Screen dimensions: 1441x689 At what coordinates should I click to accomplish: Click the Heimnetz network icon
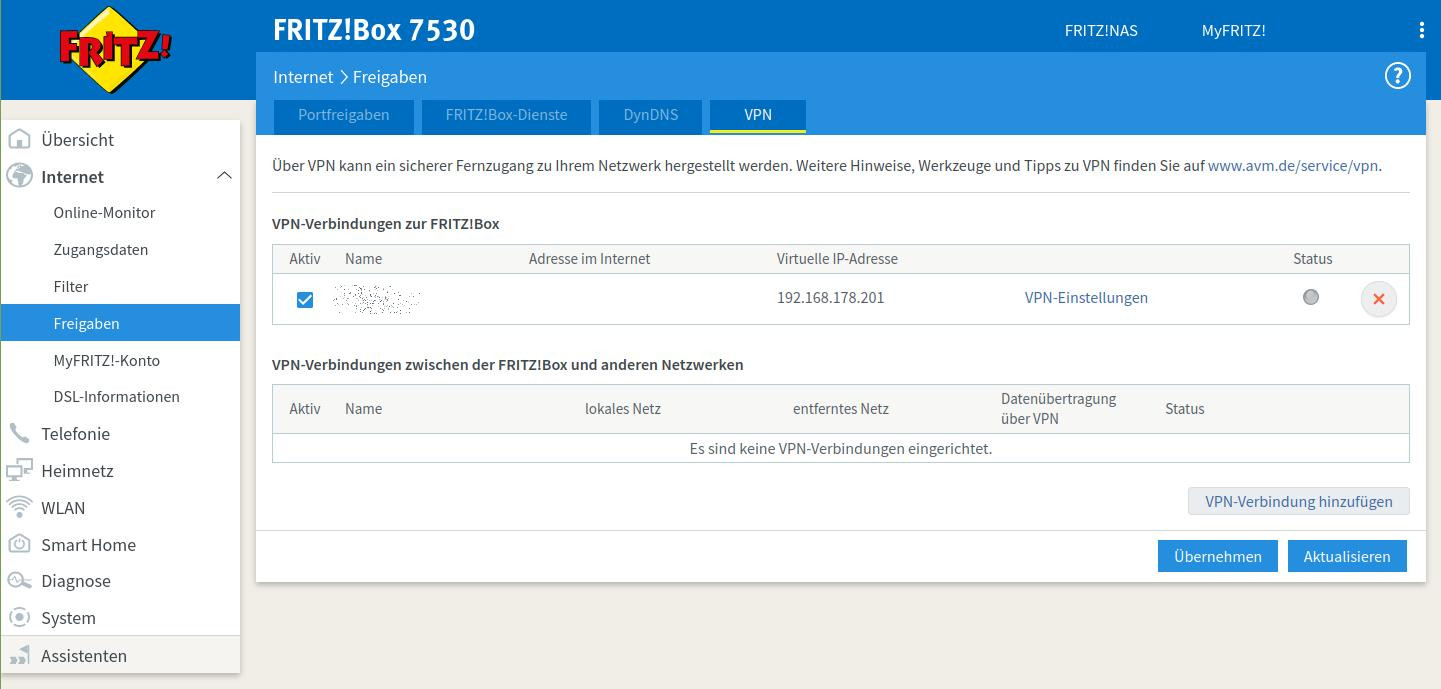19,470
